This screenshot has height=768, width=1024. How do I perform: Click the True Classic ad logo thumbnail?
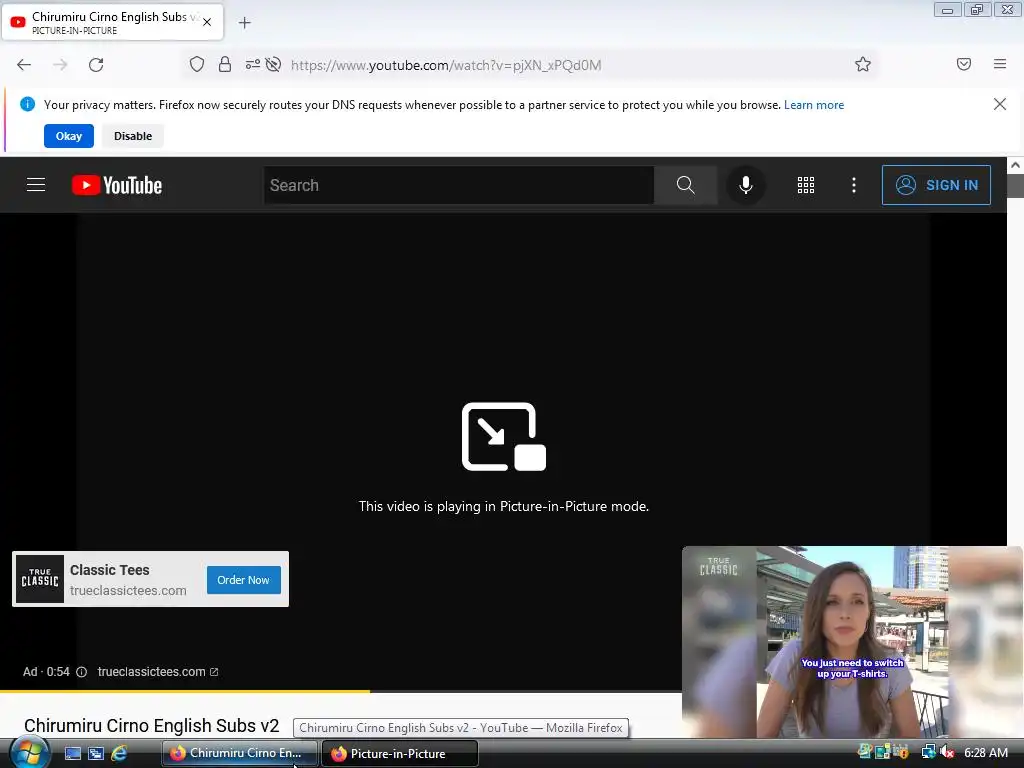pyautogui.click(x=40, y=579)
